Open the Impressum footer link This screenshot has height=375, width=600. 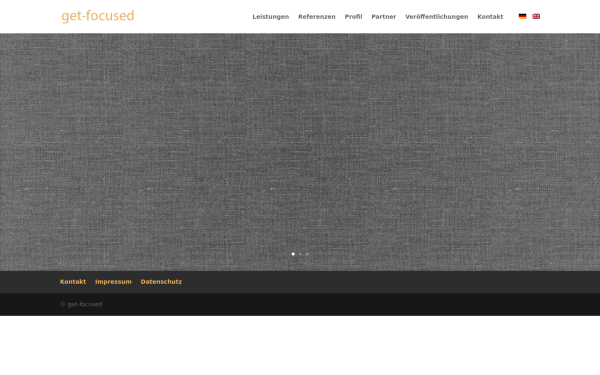tap(113, 282)
